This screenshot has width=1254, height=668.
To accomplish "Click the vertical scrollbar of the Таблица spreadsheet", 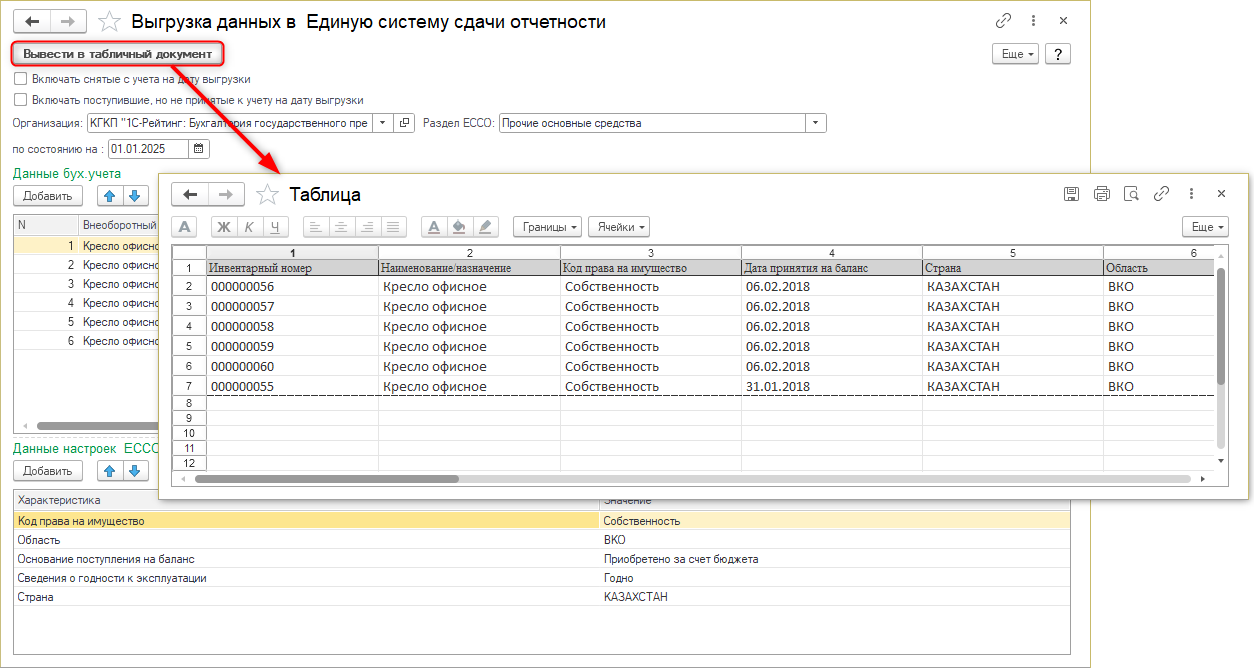I will pos(1220,326).
